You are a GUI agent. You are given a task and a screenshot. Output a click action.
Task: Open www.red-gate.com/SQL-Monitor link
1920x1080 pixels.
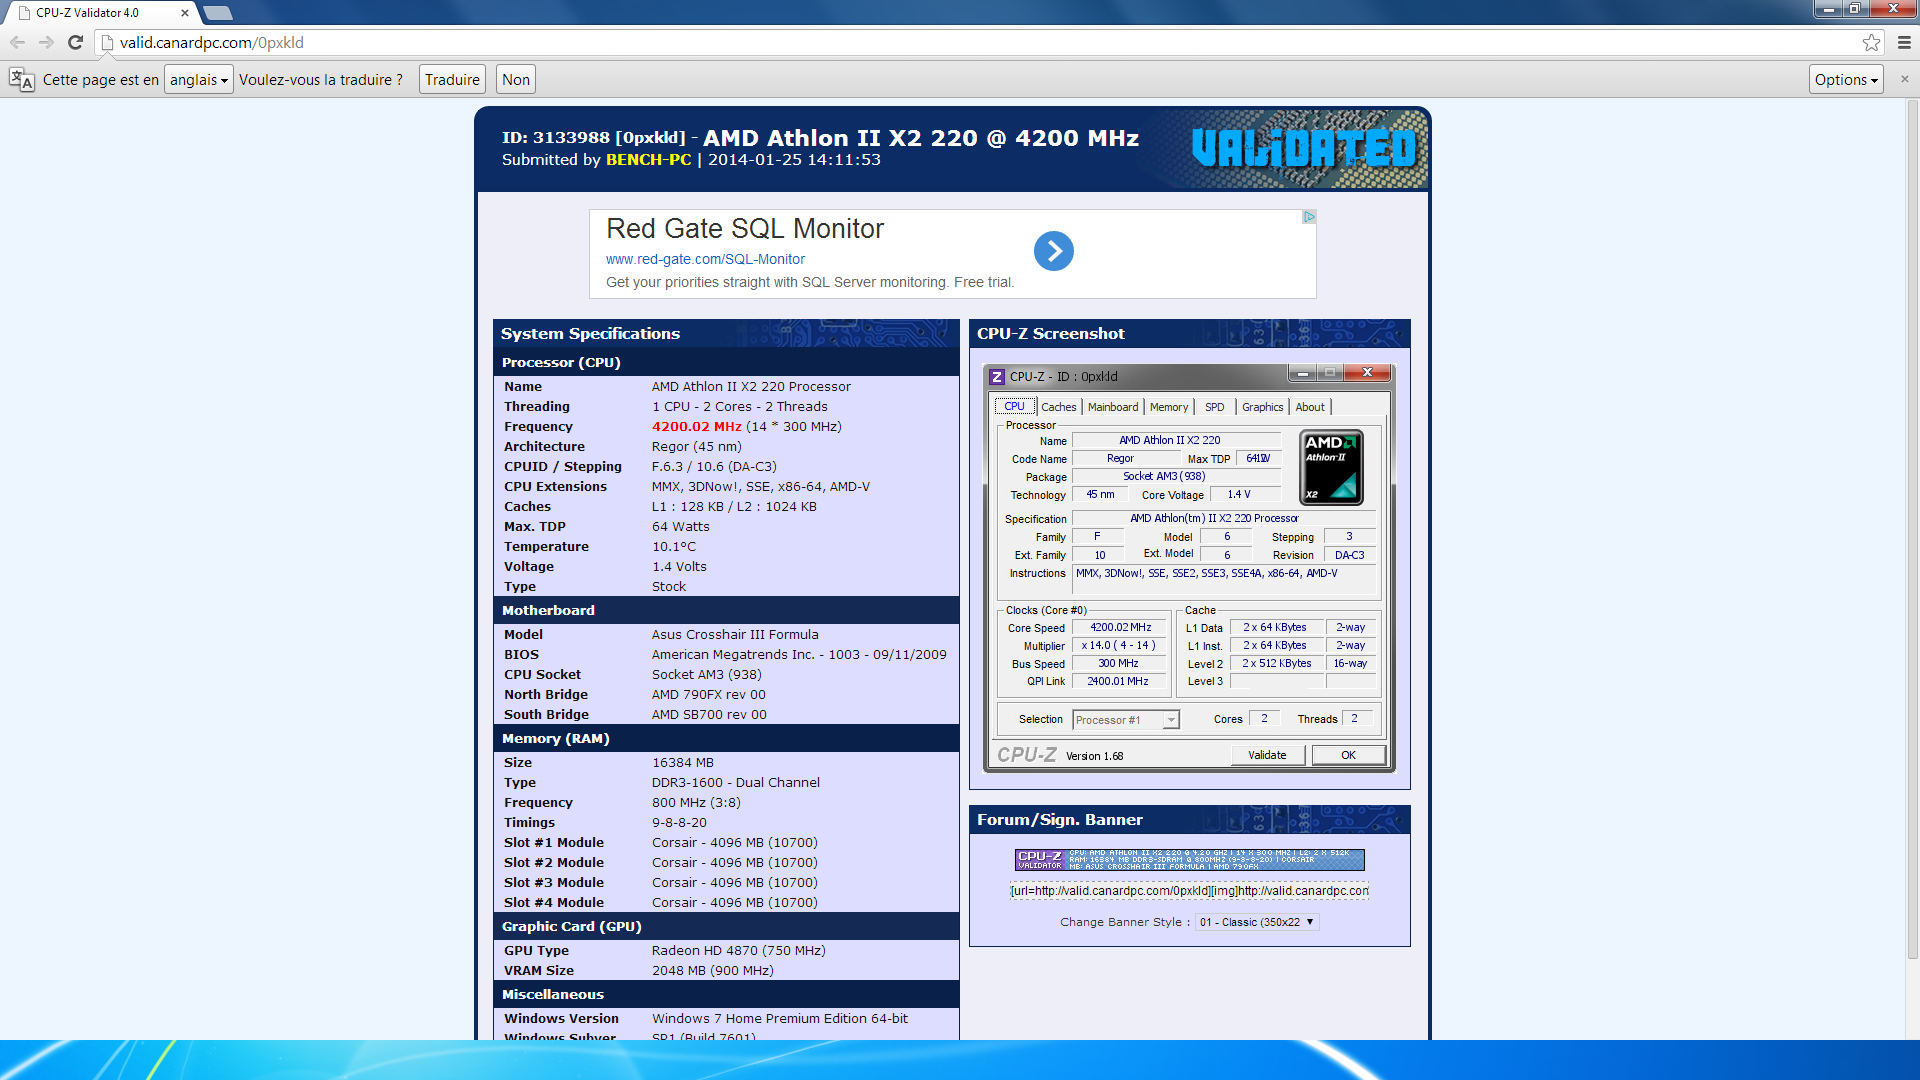click(705, 259)
